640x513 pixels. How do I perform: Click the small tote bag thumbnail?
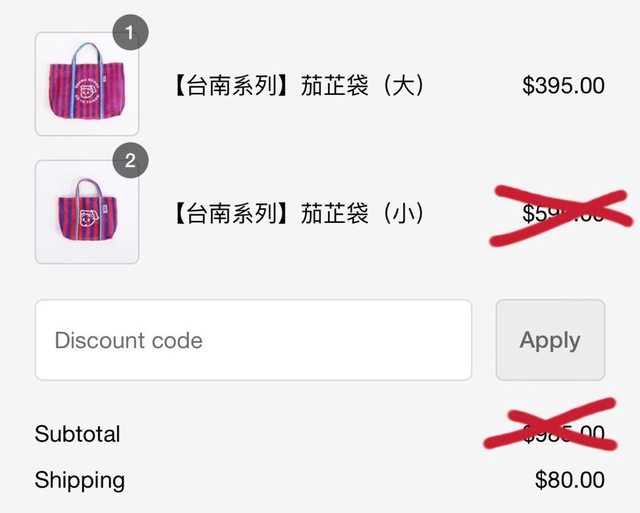(x=86, y=212)
